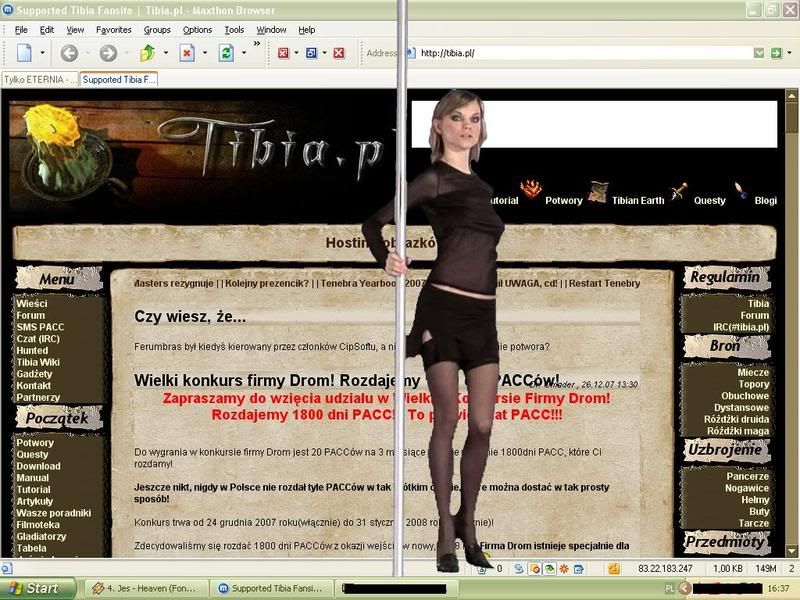Open the New page dropdown arrow
Screen dimensions: 800x600
(42, 53)
